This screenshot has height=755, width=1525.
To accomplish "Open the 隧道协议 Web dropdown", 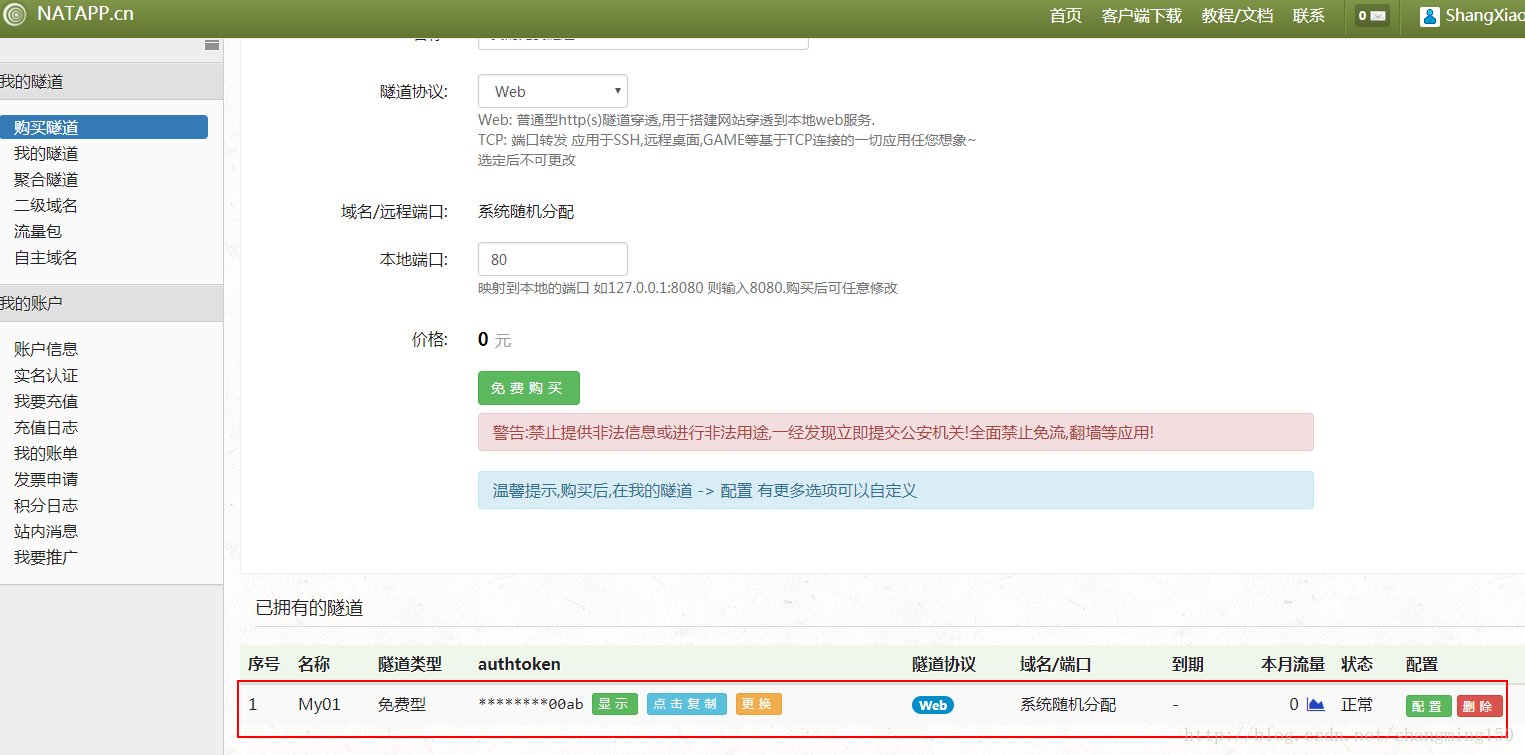I will [553, 91].
